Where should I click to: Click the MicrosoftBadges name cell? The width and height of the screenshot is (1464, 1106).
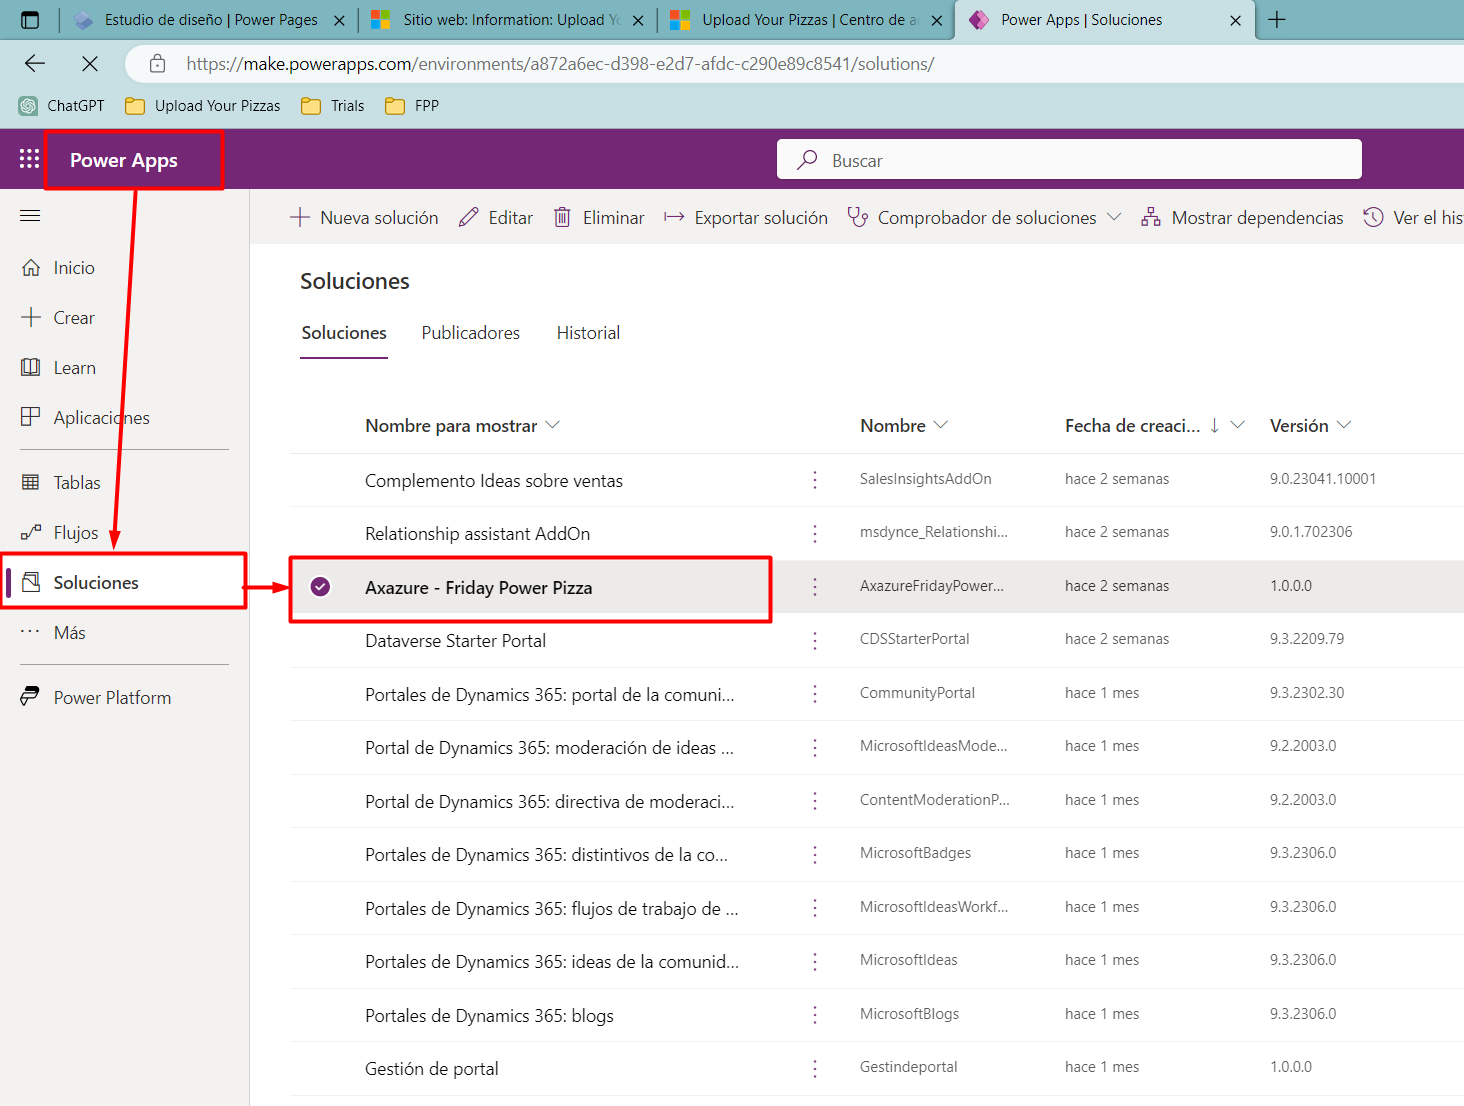[x=916, y=853]
